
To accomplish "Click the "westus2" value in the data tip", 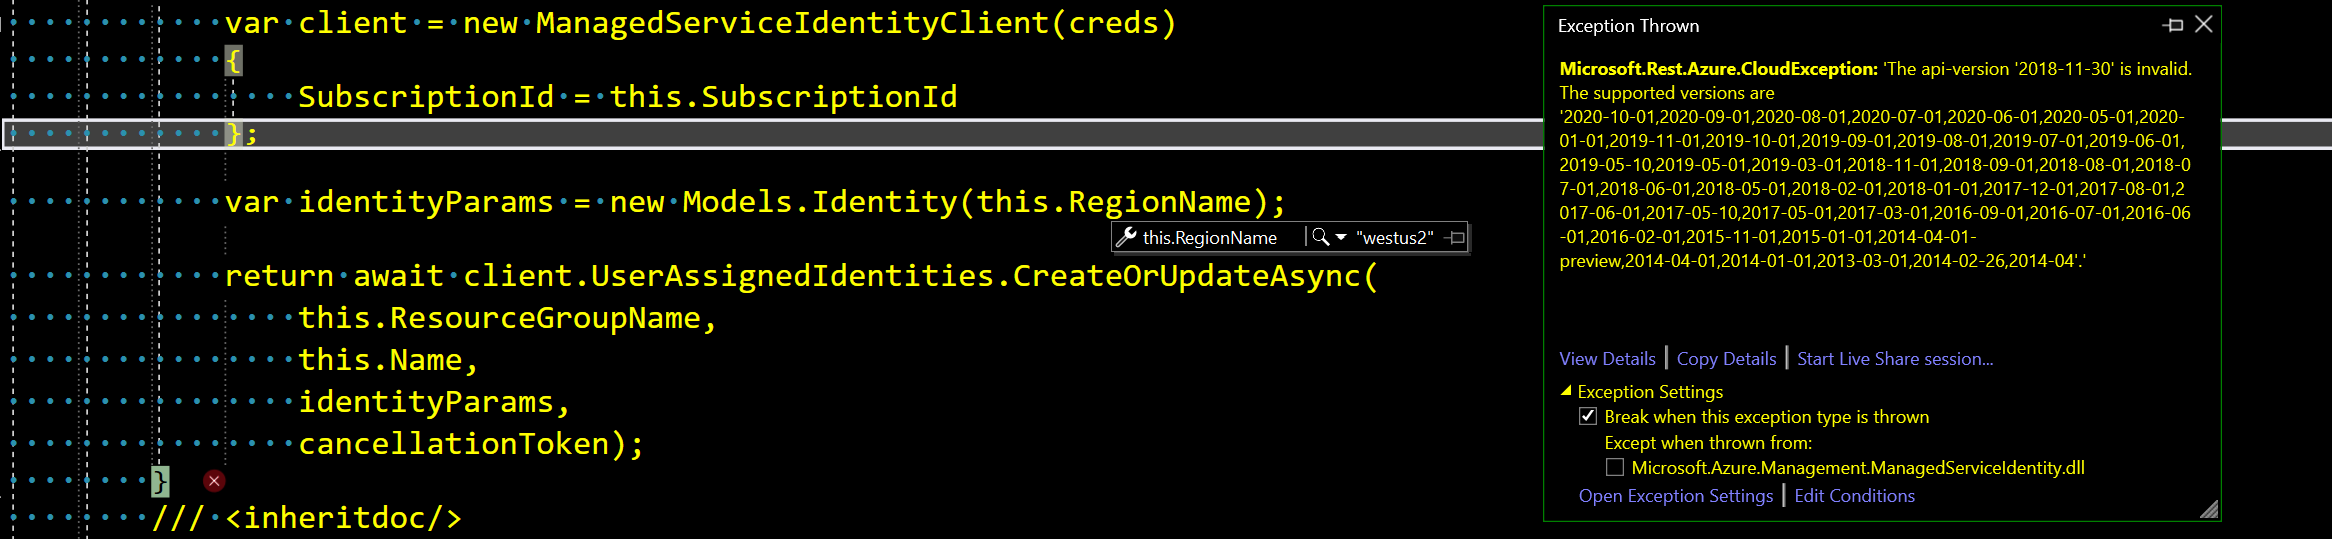I will click(x=1394, y=237).
